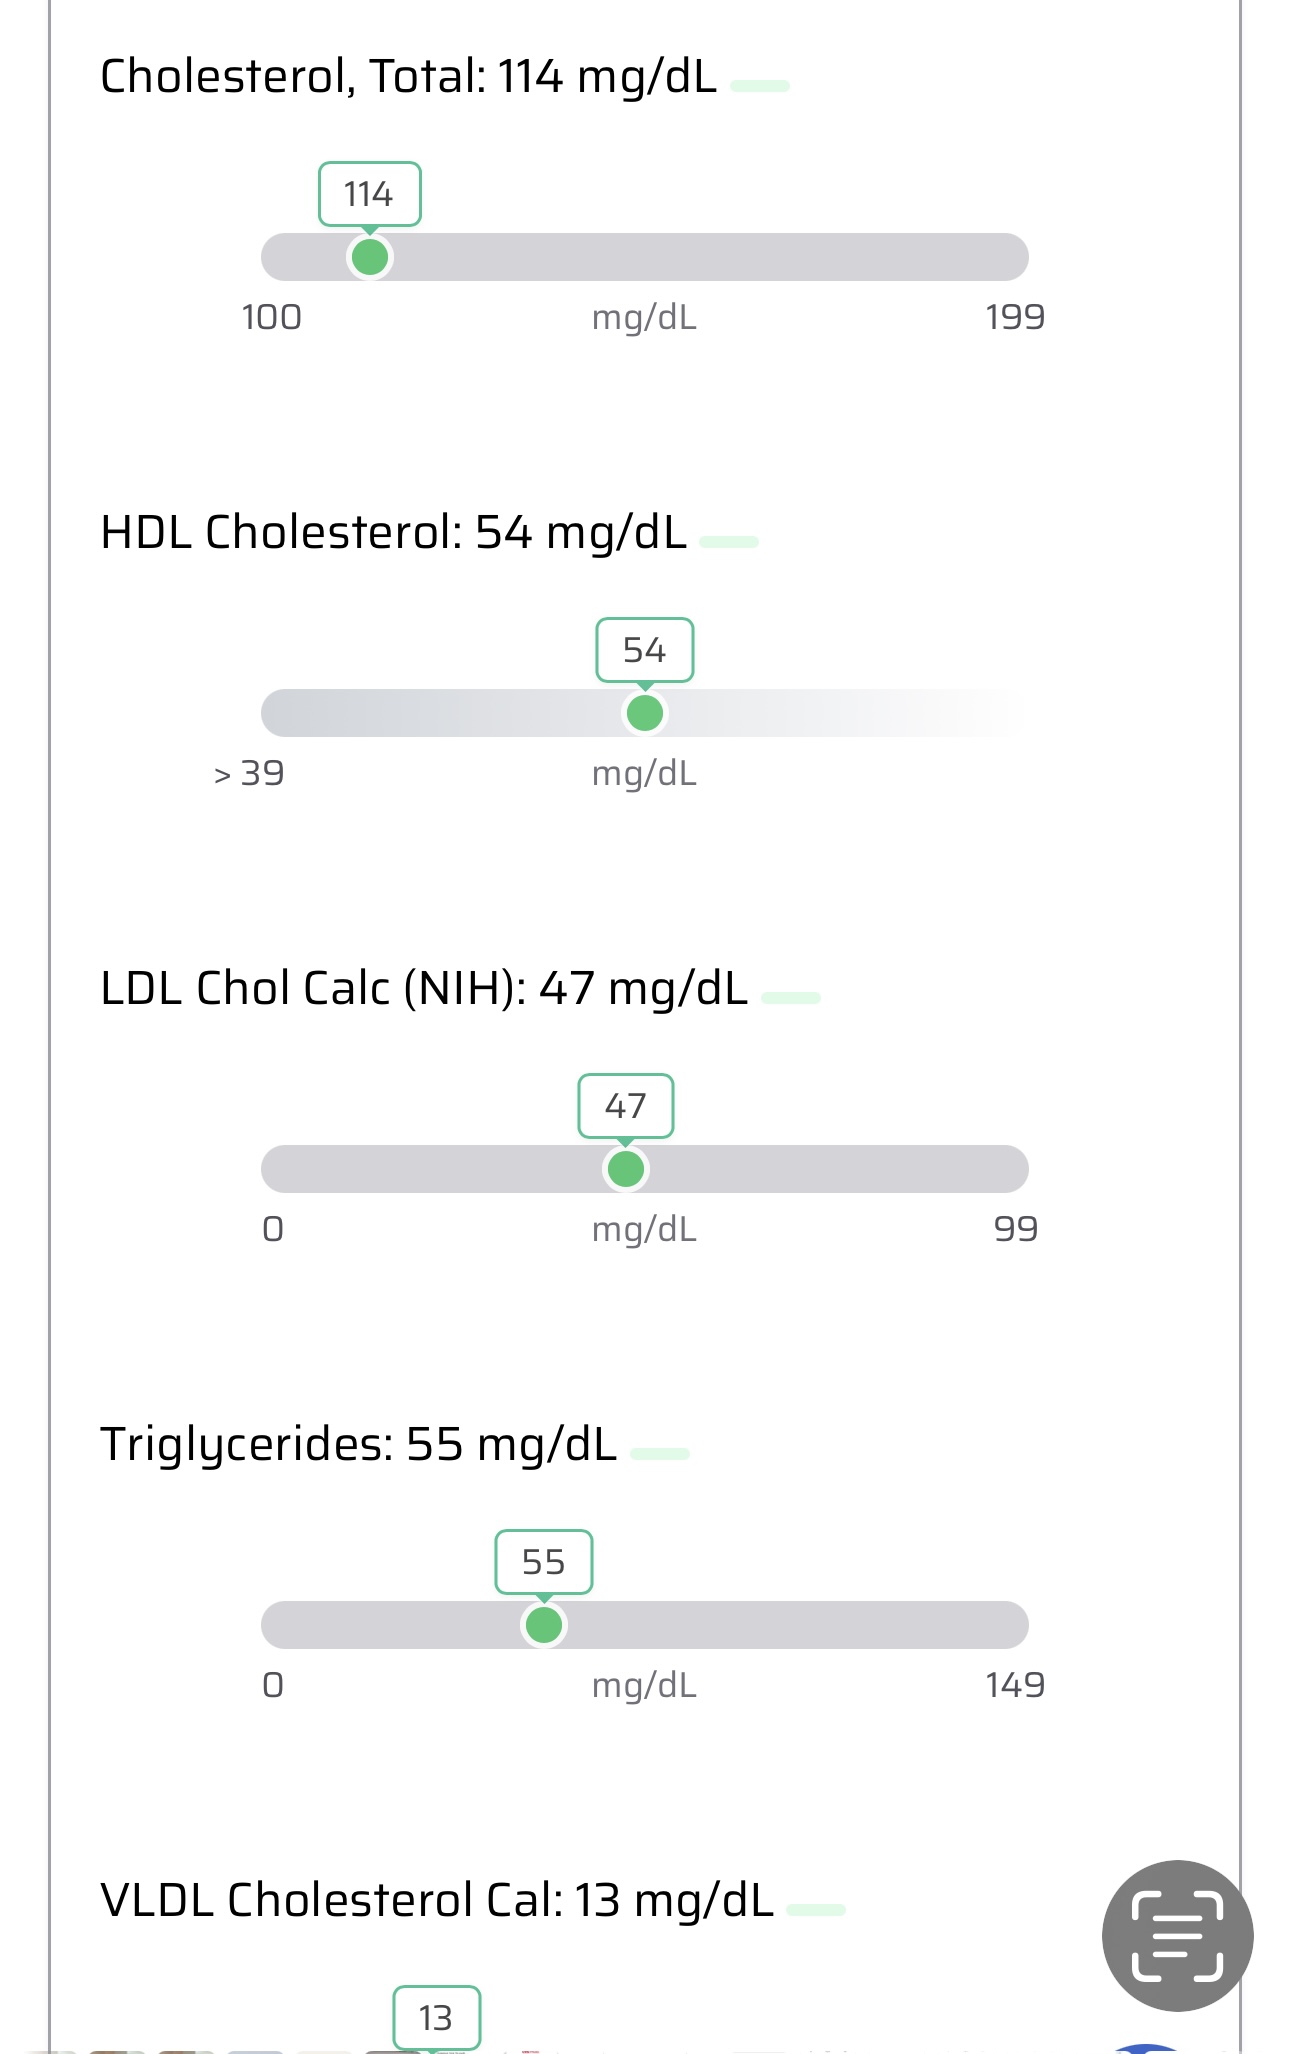Click the HDL Cholesterol green dot marker
Viewport: 1290px width, 2054px height.
point(644,713)
